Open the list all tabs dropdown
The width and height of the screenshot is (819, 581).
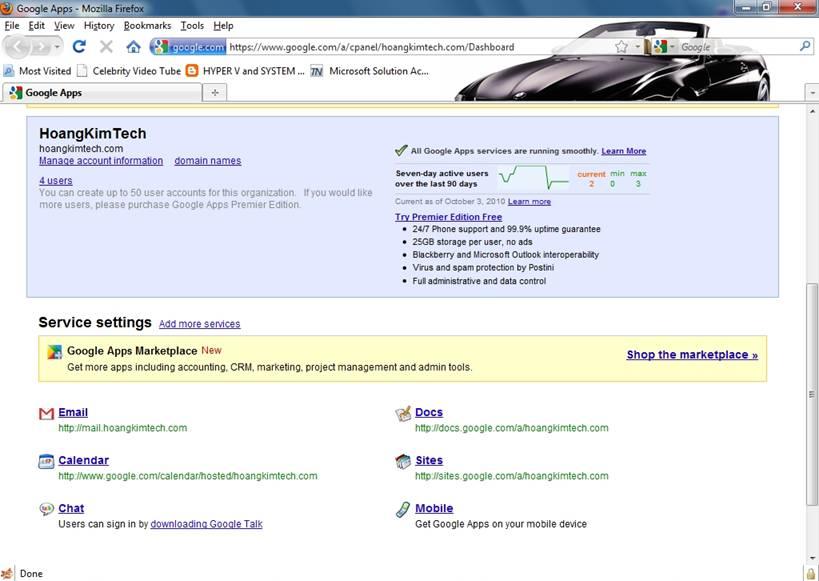coord(812,93)
